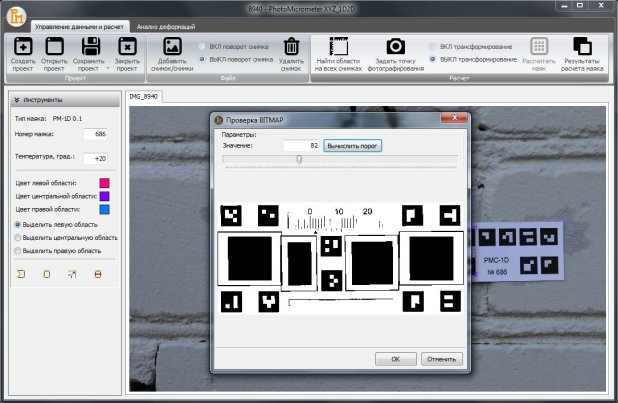
Task: Delete the photo with Удалить снимок
Action: [x=291, y=47]
